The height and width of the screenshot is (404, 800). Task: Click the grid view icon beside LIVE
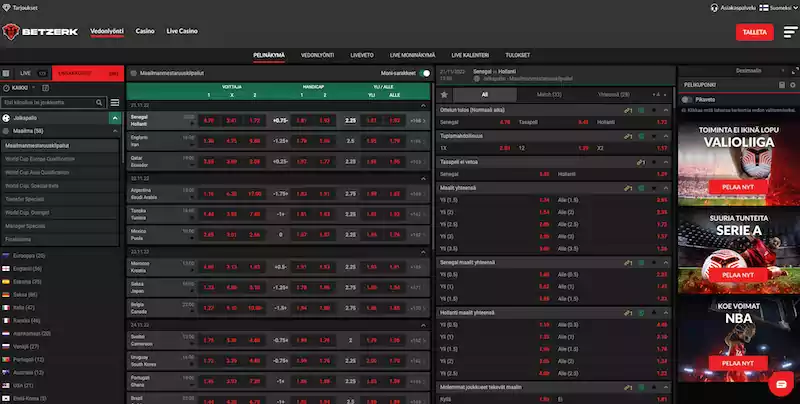point(6,73)
